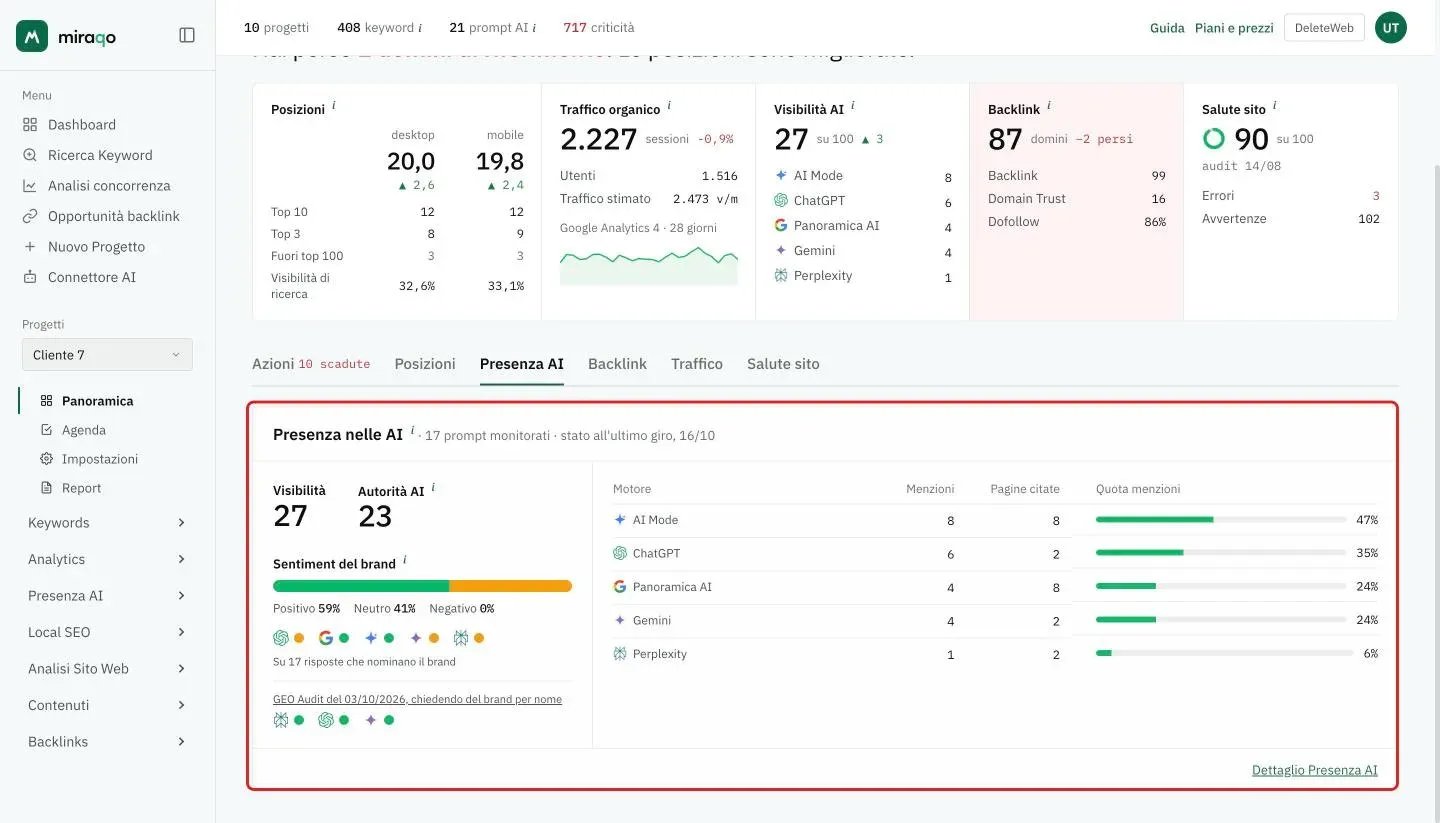Expand the Local SEO section

pyautogui.click(x=107, y=632)
